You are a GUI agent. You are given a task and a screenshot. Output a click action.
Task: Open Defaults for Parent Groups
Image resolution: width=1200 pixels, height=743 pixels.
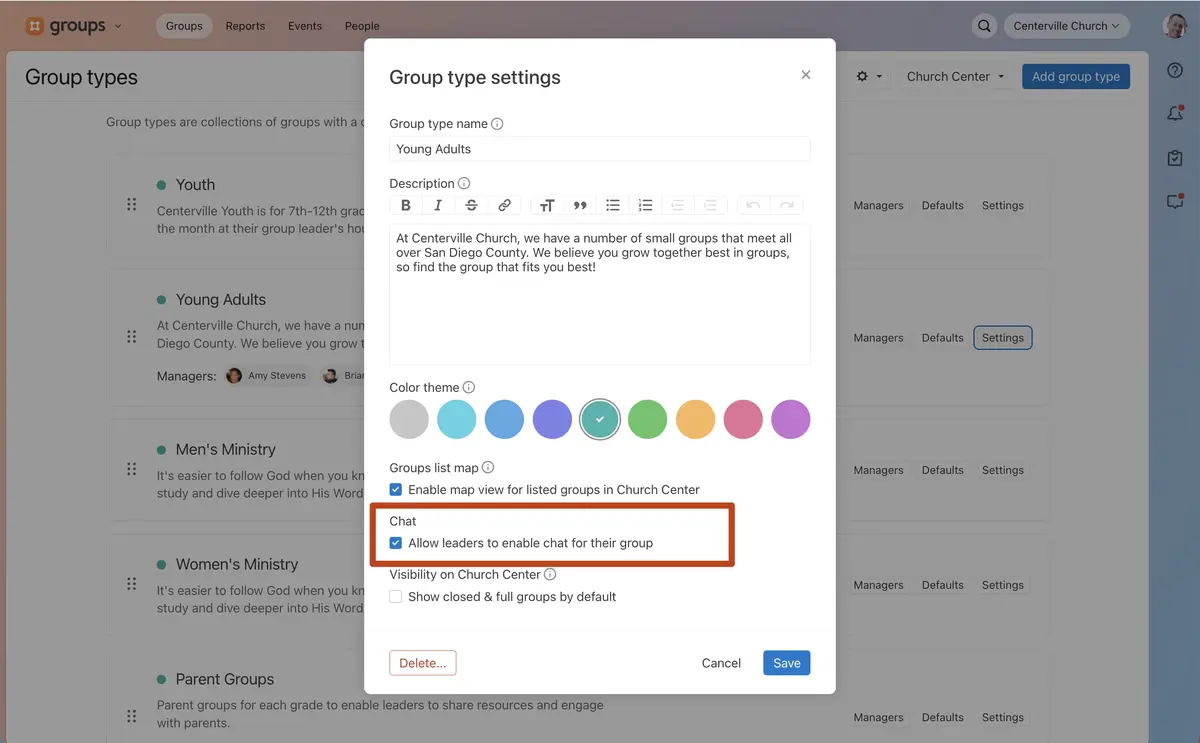pos(943,717)
